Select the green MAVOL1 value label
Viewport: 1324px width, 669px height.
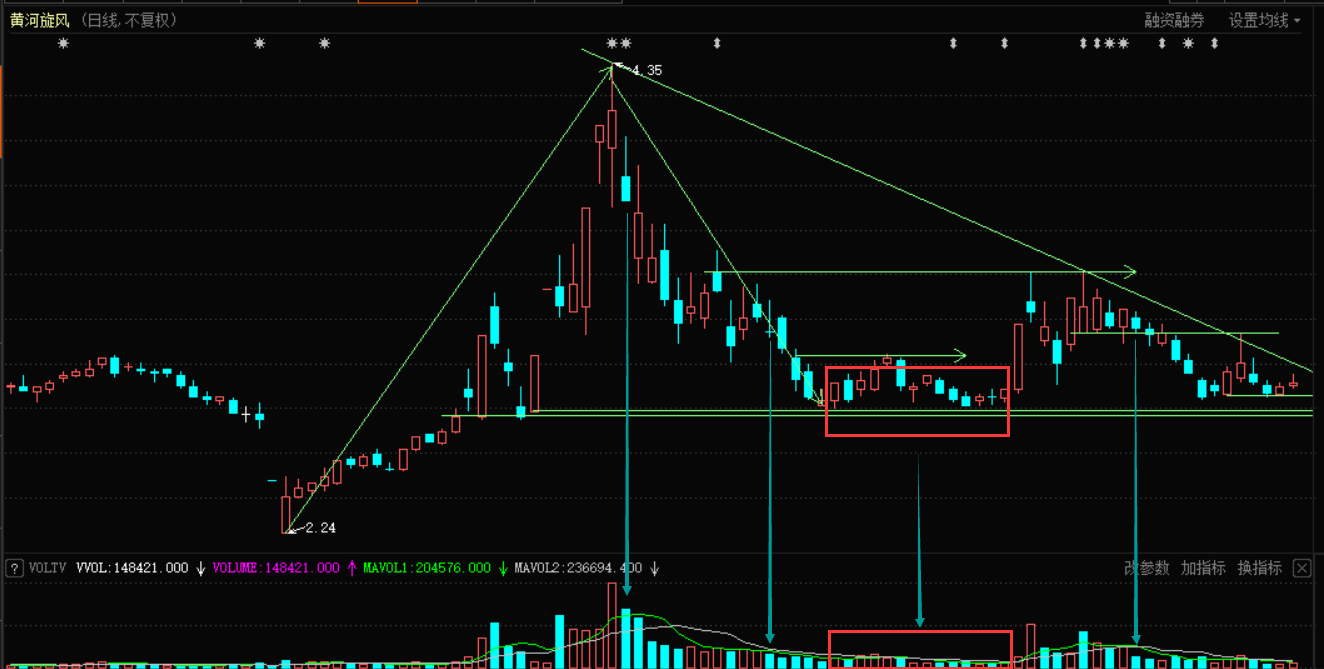pos(427,568)
